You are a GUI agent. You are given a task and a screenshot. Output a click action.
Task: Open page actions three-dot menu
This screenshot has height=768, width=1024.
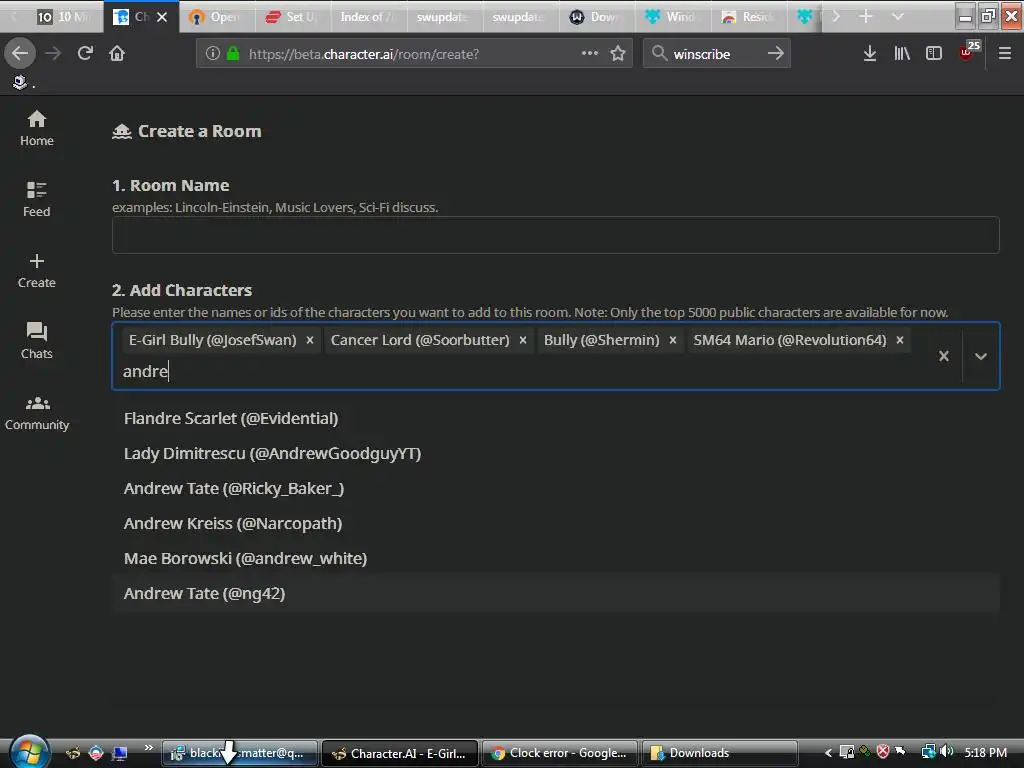tap(590, 53)
